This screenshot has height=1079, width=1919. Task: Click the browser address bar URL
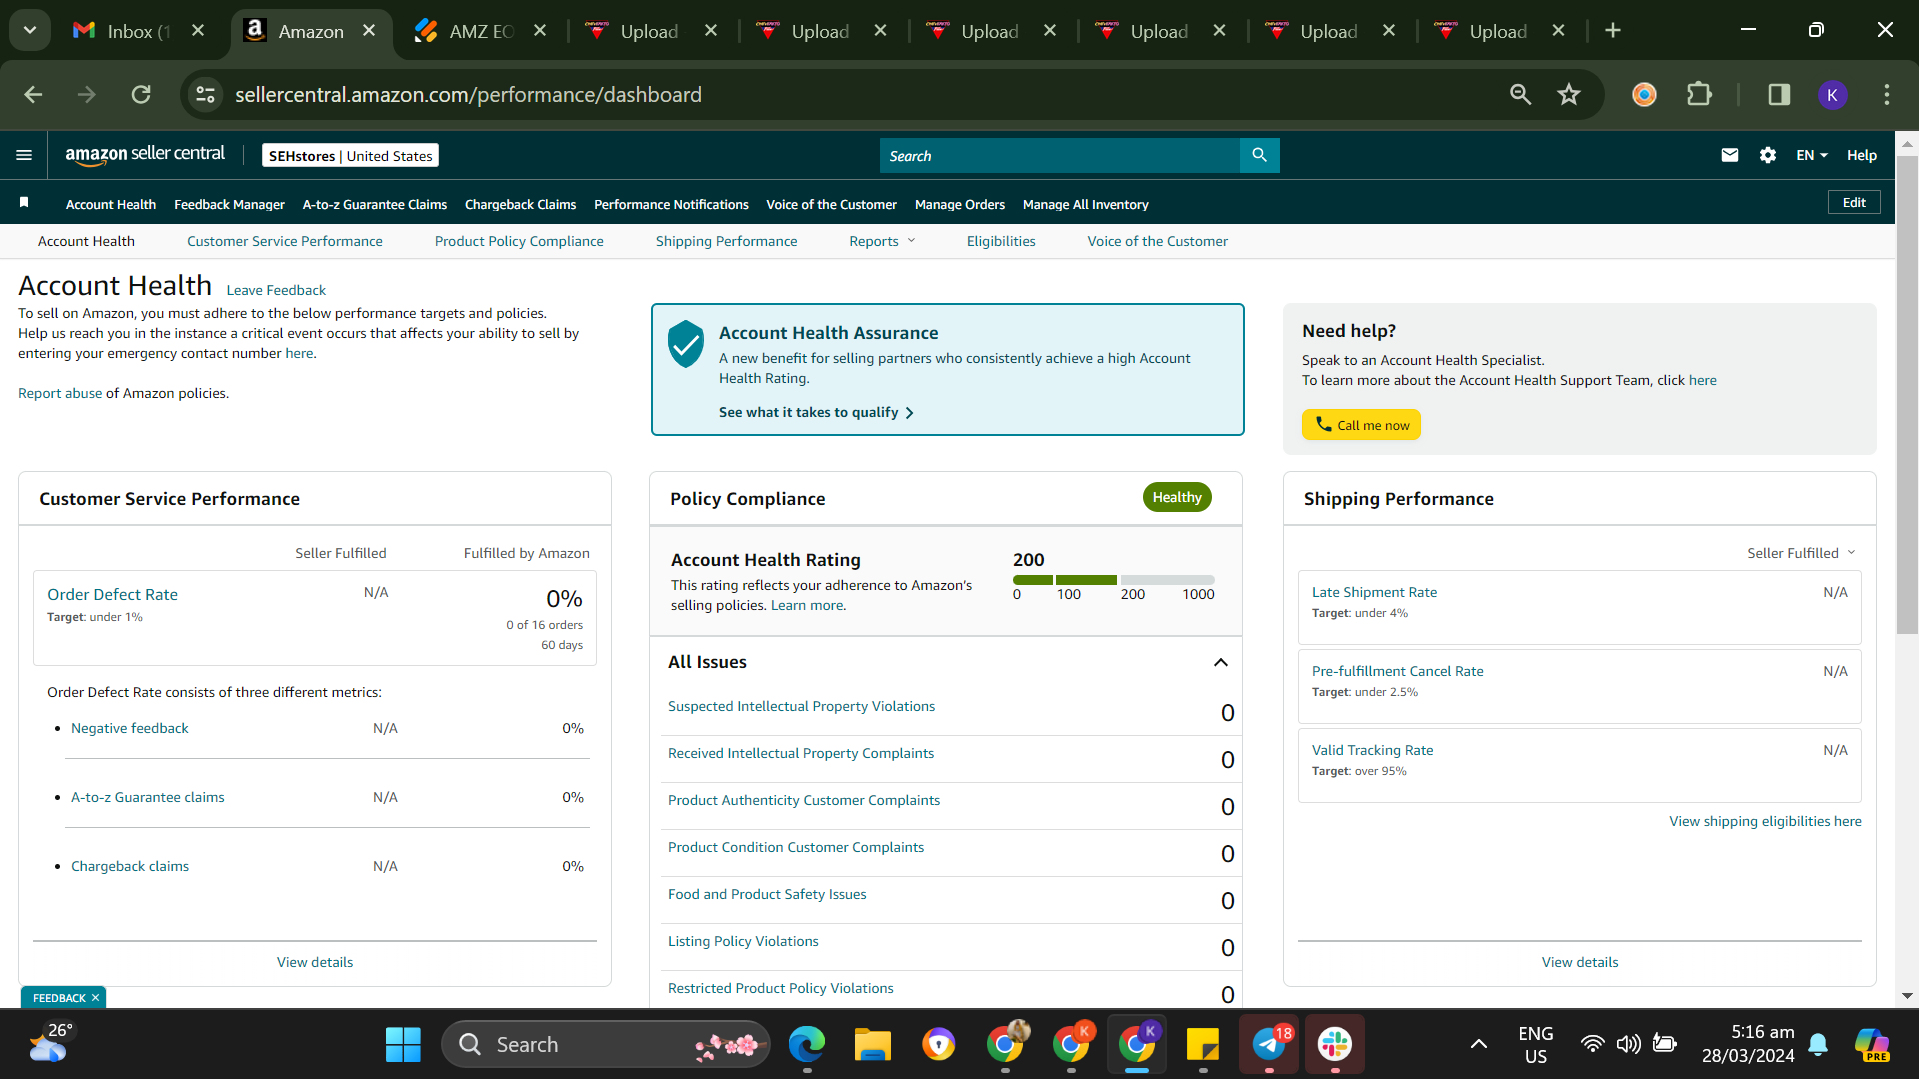pyautogui.click(x=468, y=95)
